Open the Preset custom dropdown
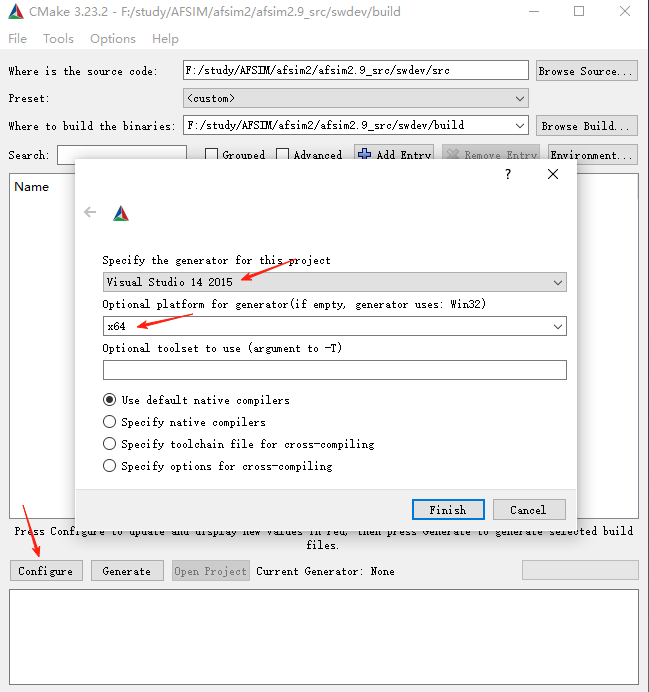This screenshot has height=692, width=649. [356, 98]
